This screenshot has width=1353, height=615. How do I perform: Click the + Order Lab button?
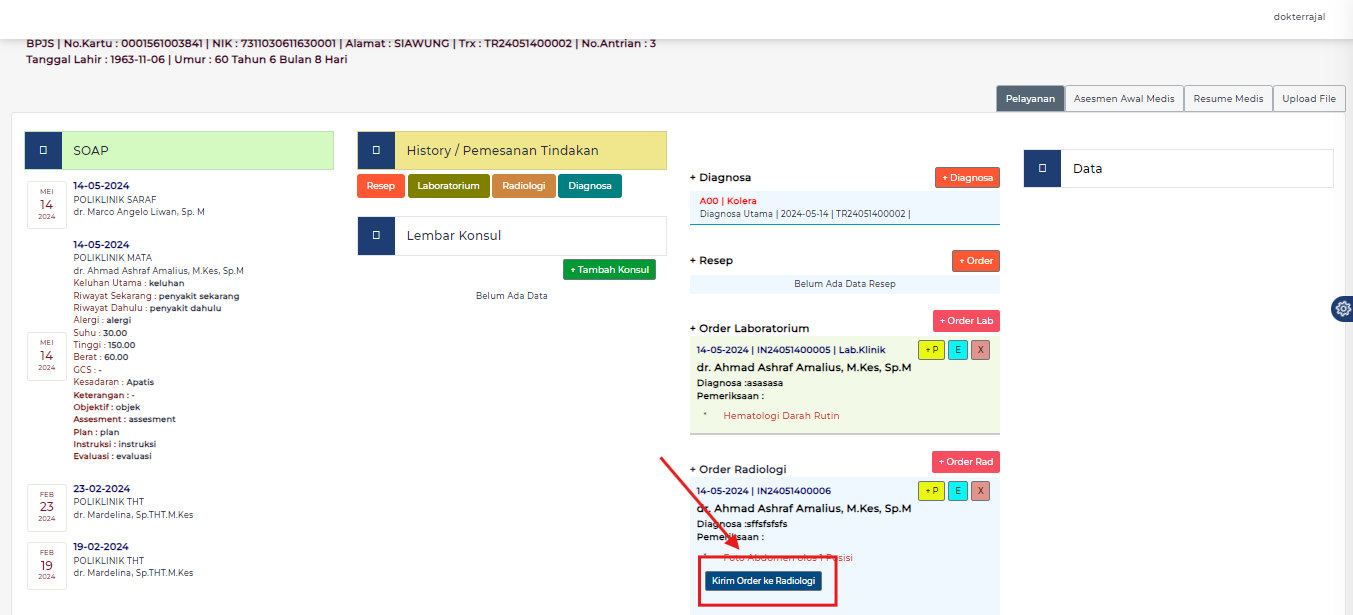pos(966,321)
